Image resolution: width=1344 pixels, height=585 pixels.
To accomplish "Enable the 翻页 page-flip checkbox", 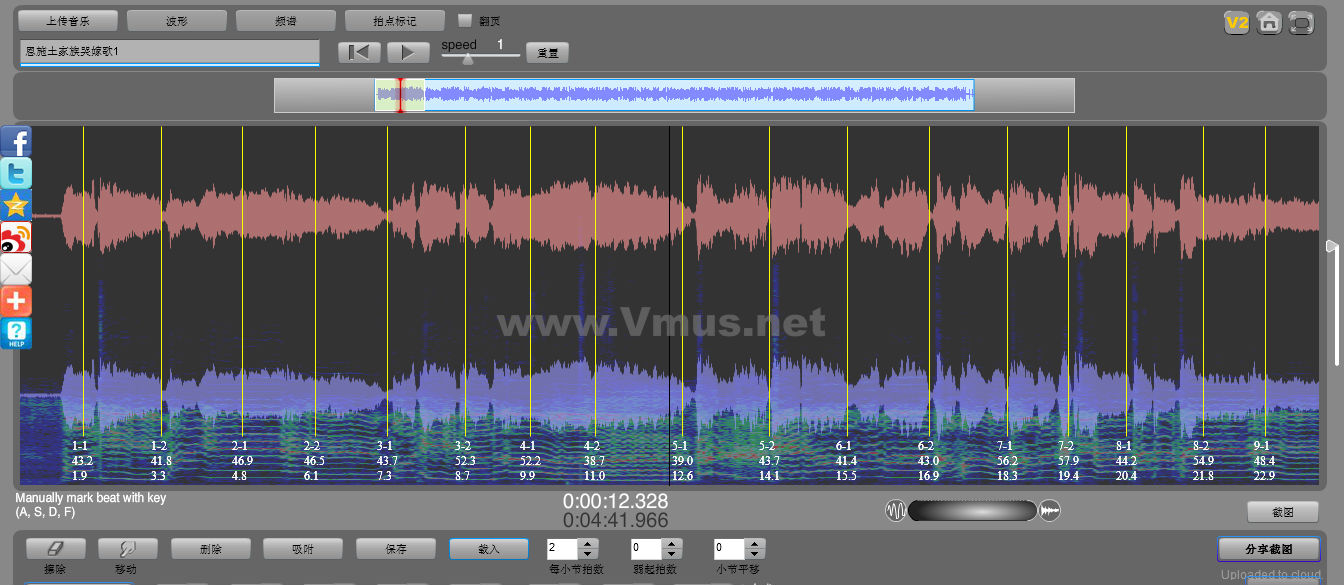I will coord(464,20).
